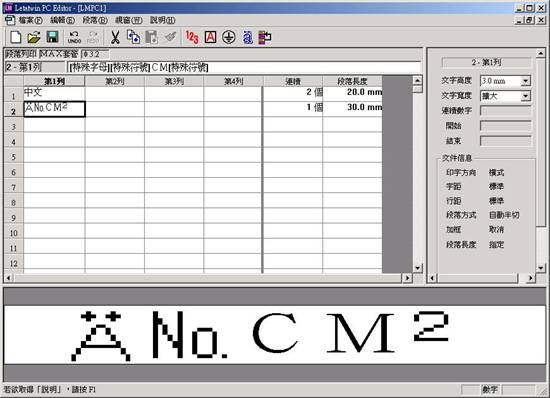The height and width of the screenshot is (398, 550).
Task: Open a file with the folder icon
Action: tap(34, 37)
